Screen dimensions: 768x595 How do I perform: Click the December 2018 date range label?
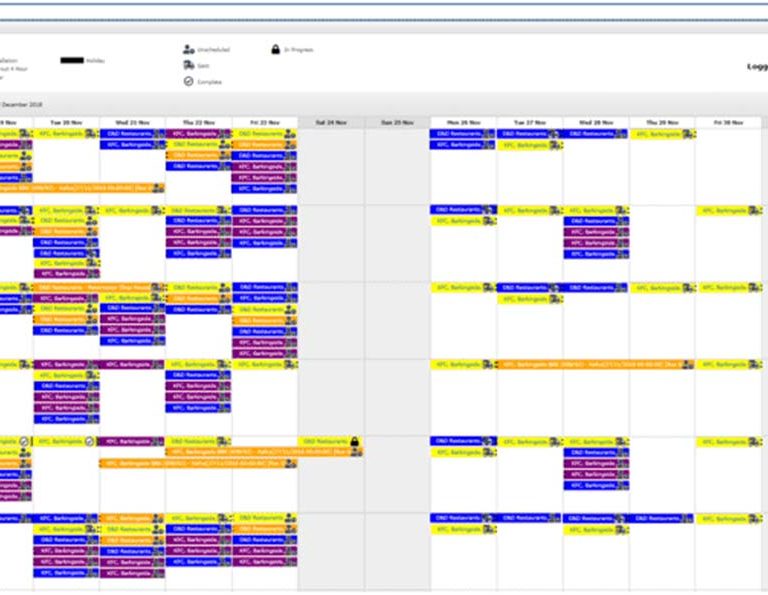pyautogui.click(x=22, y=104)
